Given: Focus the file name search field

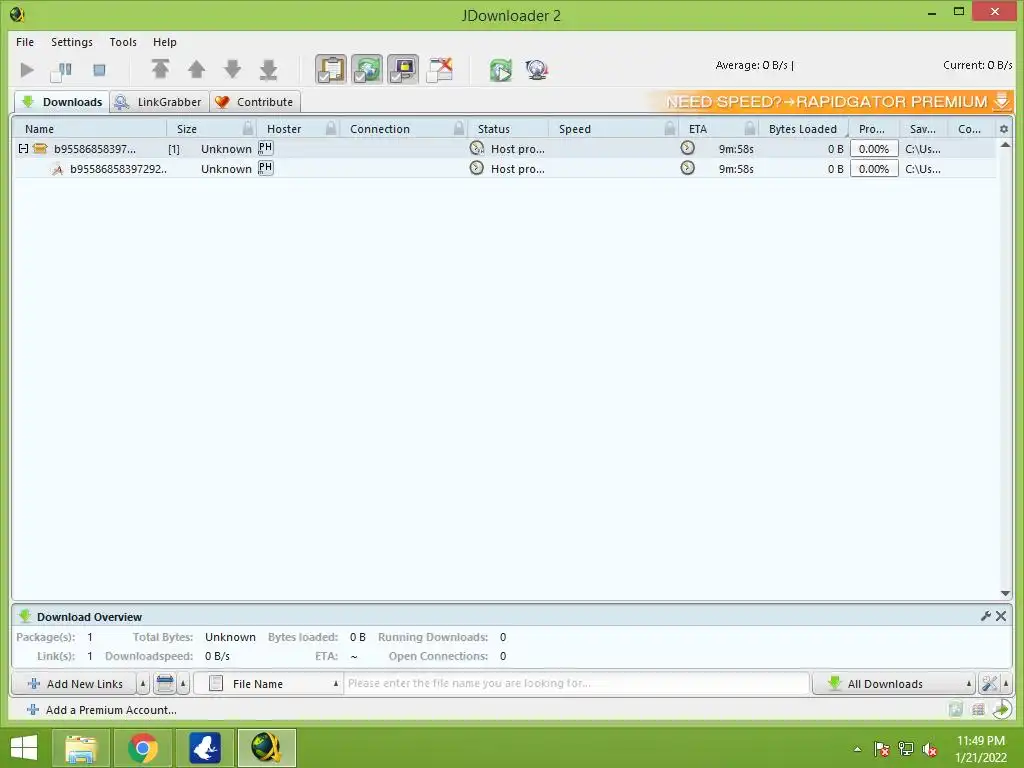Looking at the screenshot, I should pyautogui.click(x=576, y=684).
